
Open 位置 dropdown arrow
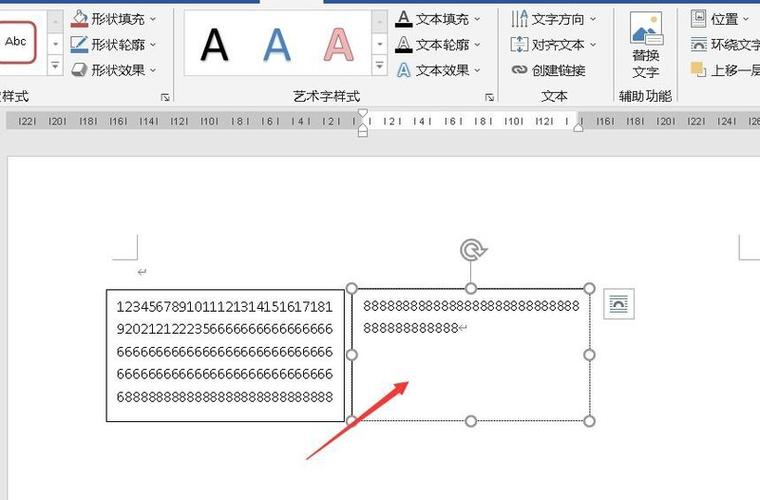click(x=746, y=19)
